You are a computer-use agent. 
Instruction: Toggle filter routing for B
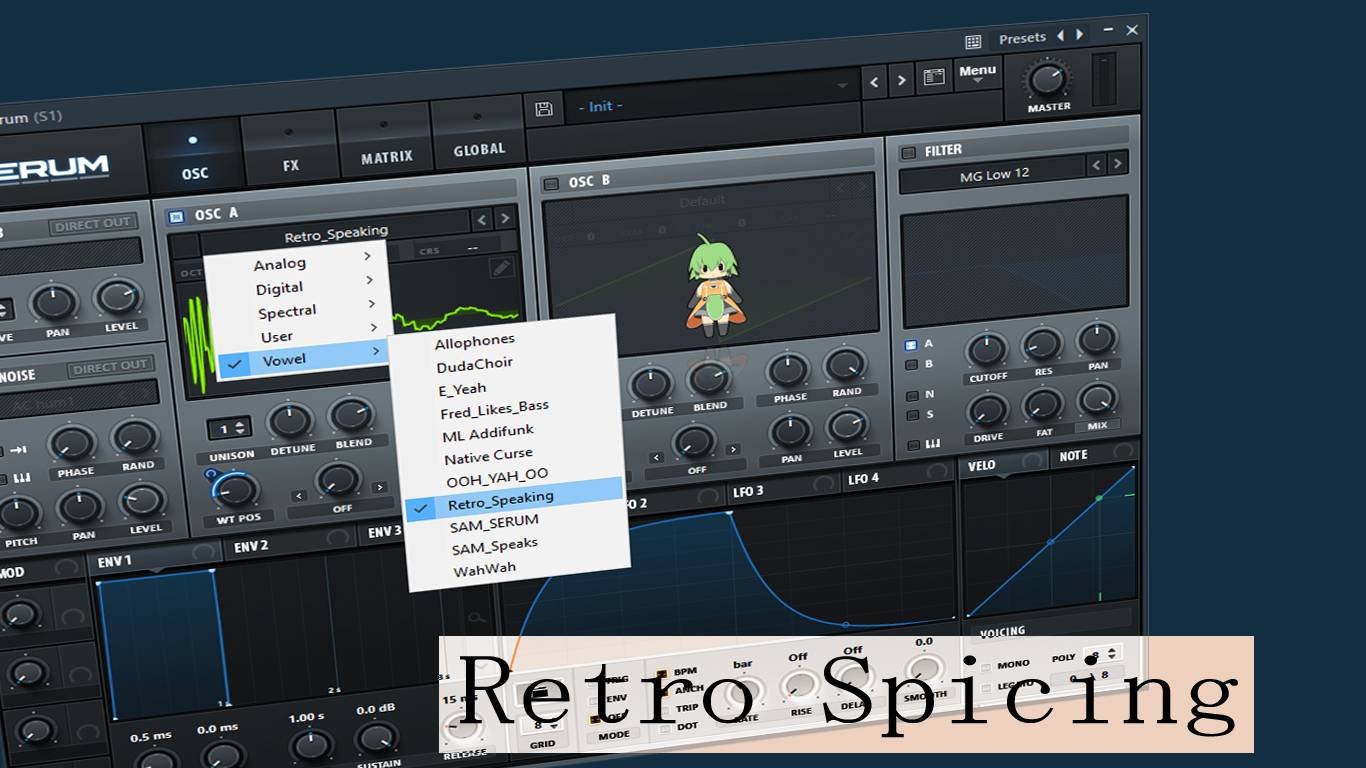click(910, 365)
